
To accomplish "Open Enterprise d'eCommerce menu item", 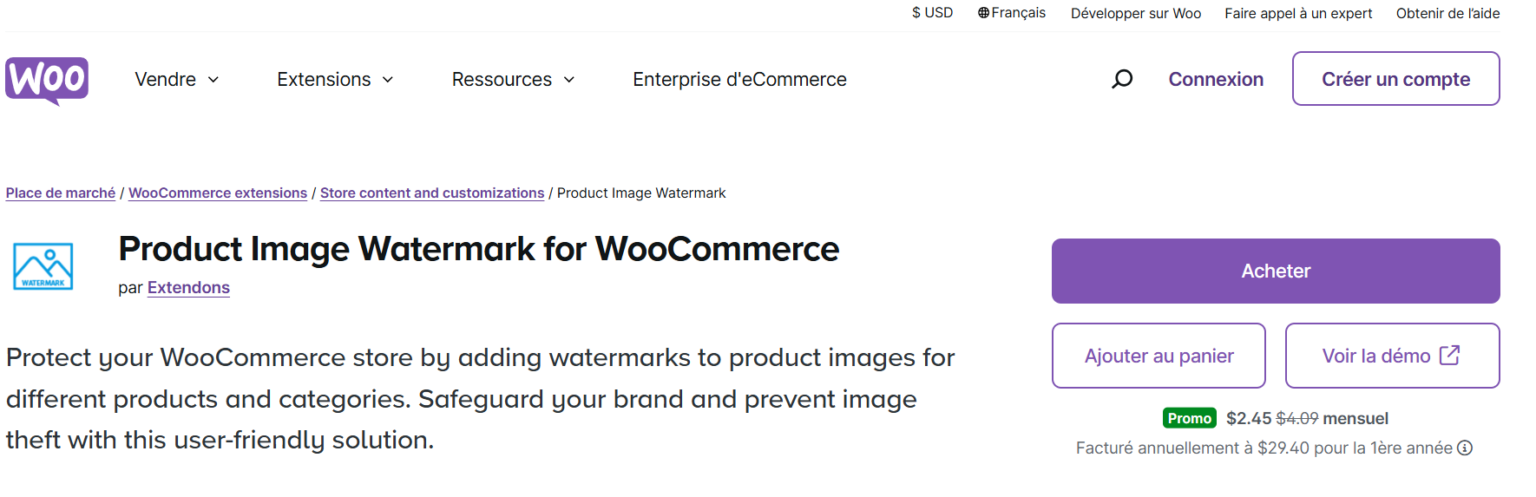I will pos(739,79).
